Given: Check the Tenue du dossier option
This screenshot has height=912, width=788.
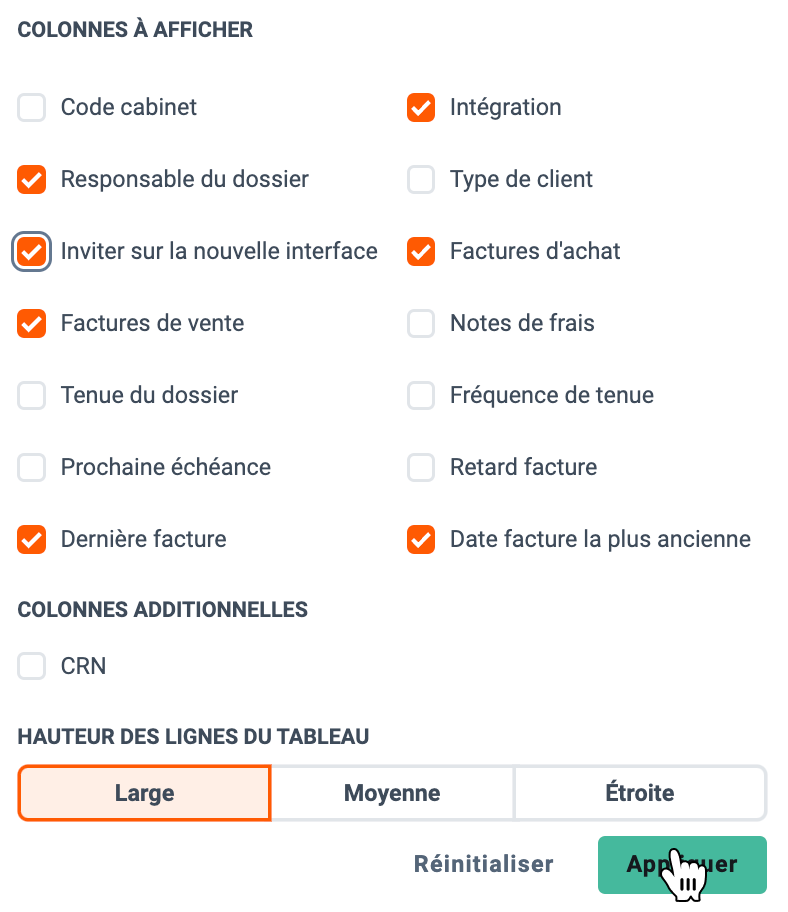Looking at the screenshot, I should click(x=31, y=396).
